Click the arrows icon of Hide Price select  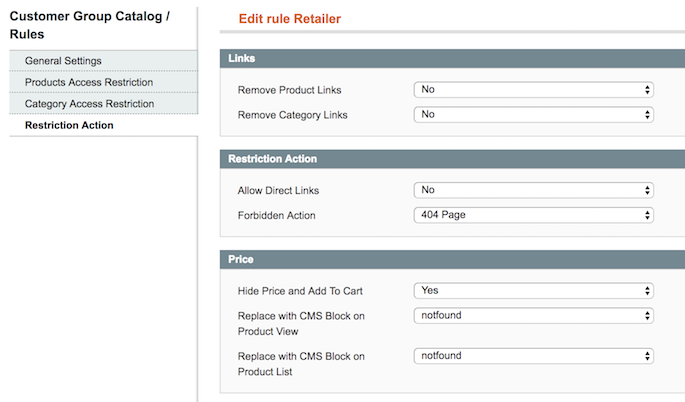tap(647, 291)
